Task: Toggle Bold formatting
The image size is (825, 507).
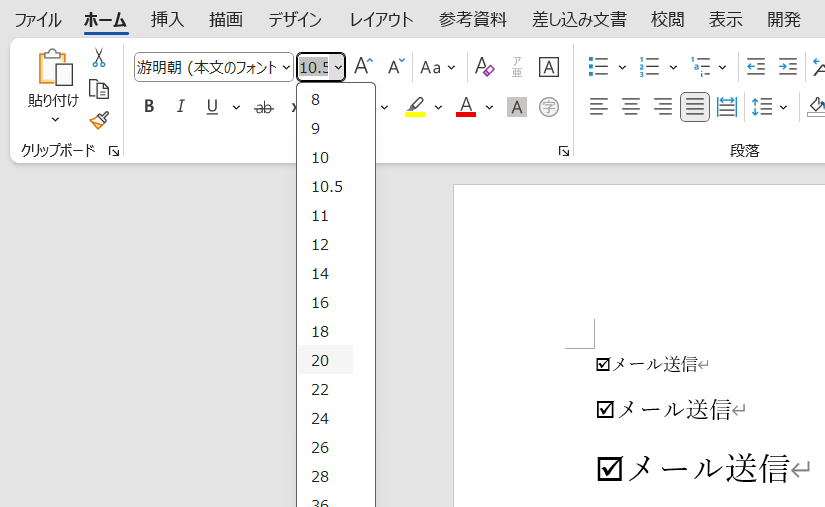Action: click(x=149, y=107)
